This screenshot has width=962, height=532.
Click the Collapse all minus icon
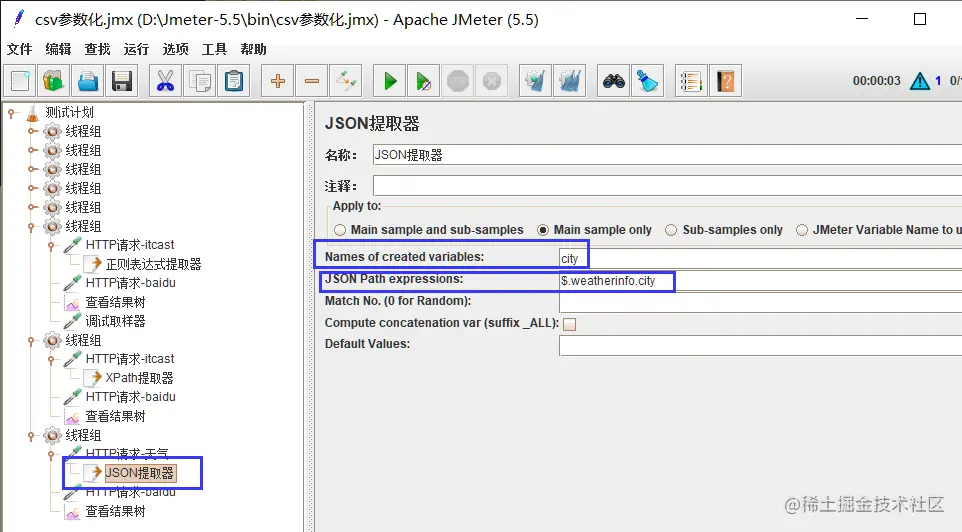point(312,81)
